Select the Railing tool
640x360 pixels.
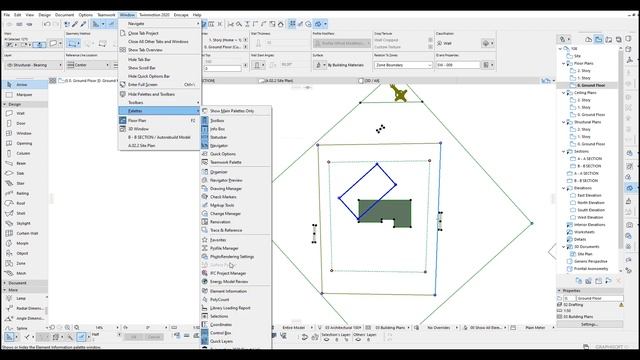pyautogui.click(x=24, y=193)
